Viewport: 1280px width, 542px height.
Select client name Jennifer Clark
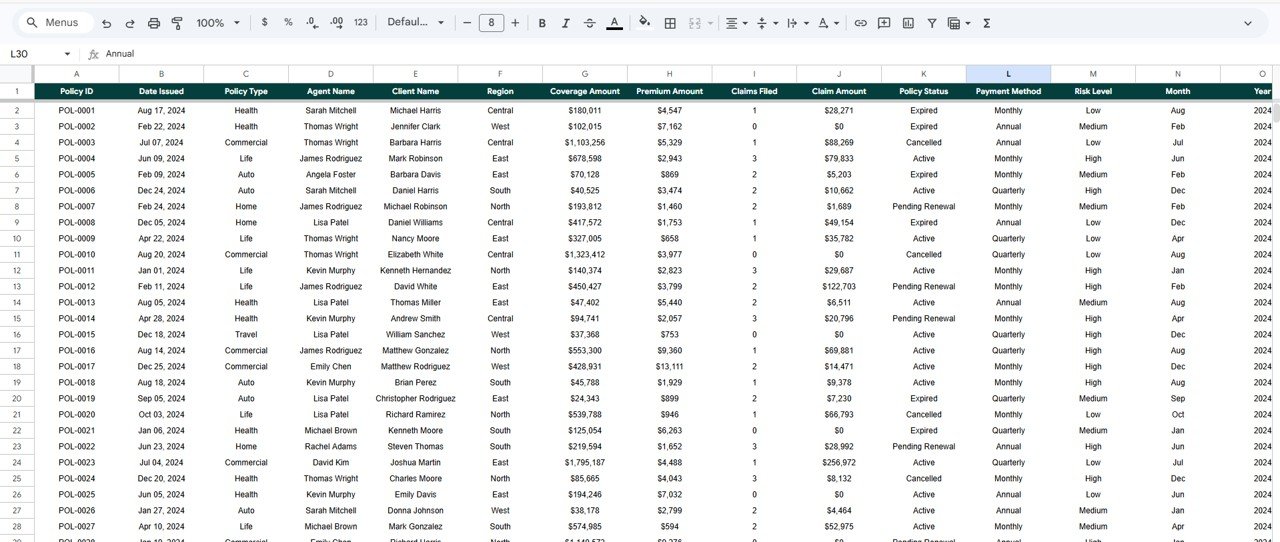tap(415, 127)
